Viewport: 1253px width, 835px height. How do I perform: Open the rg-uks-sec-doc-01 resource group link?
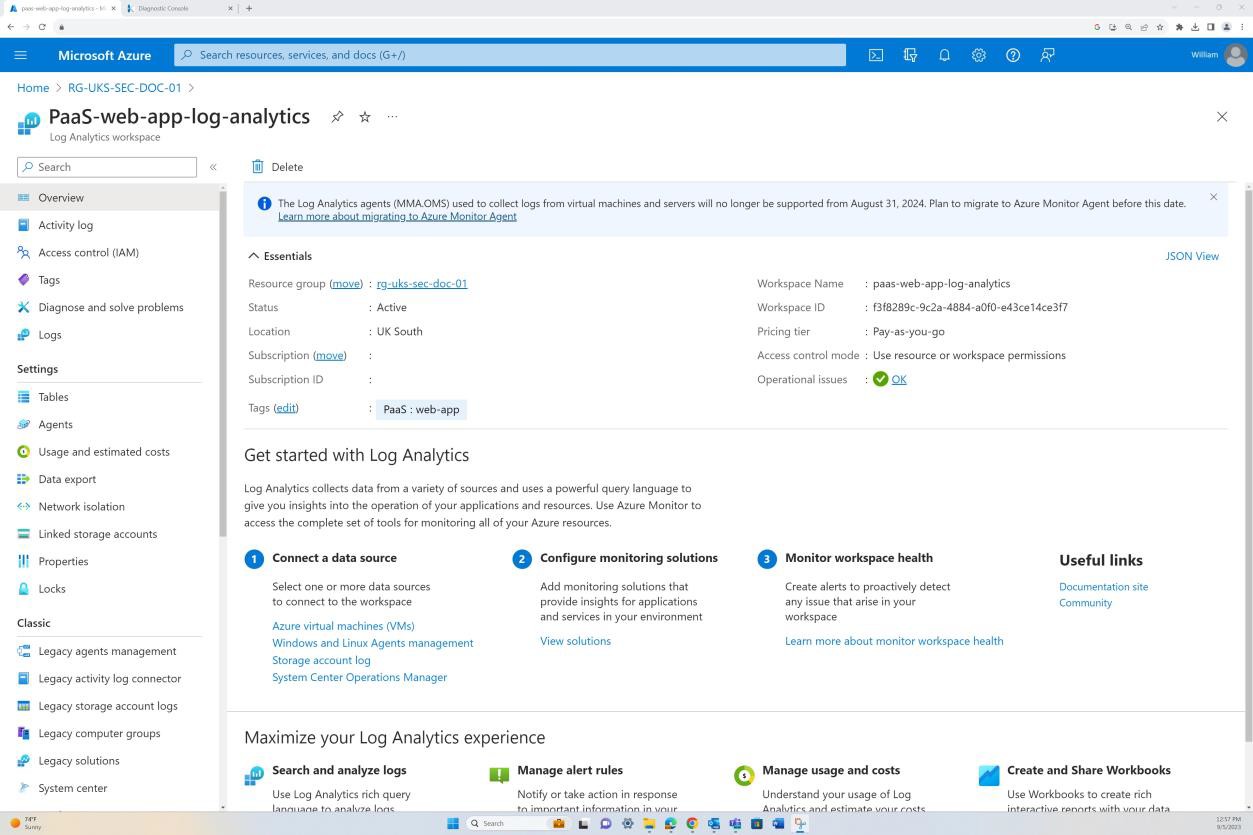click(421, 283)
